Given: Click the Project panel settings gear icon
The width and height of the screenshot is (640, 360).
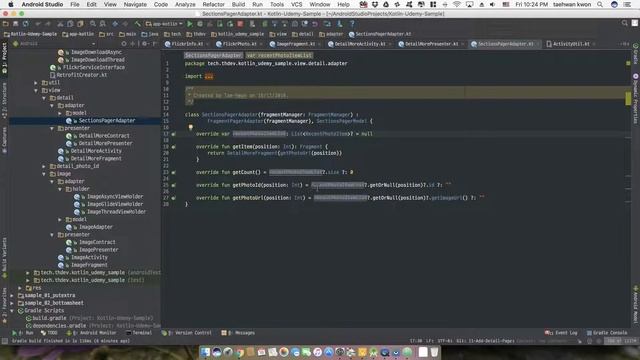Looking at the screenshot, I should pos(144,44).
